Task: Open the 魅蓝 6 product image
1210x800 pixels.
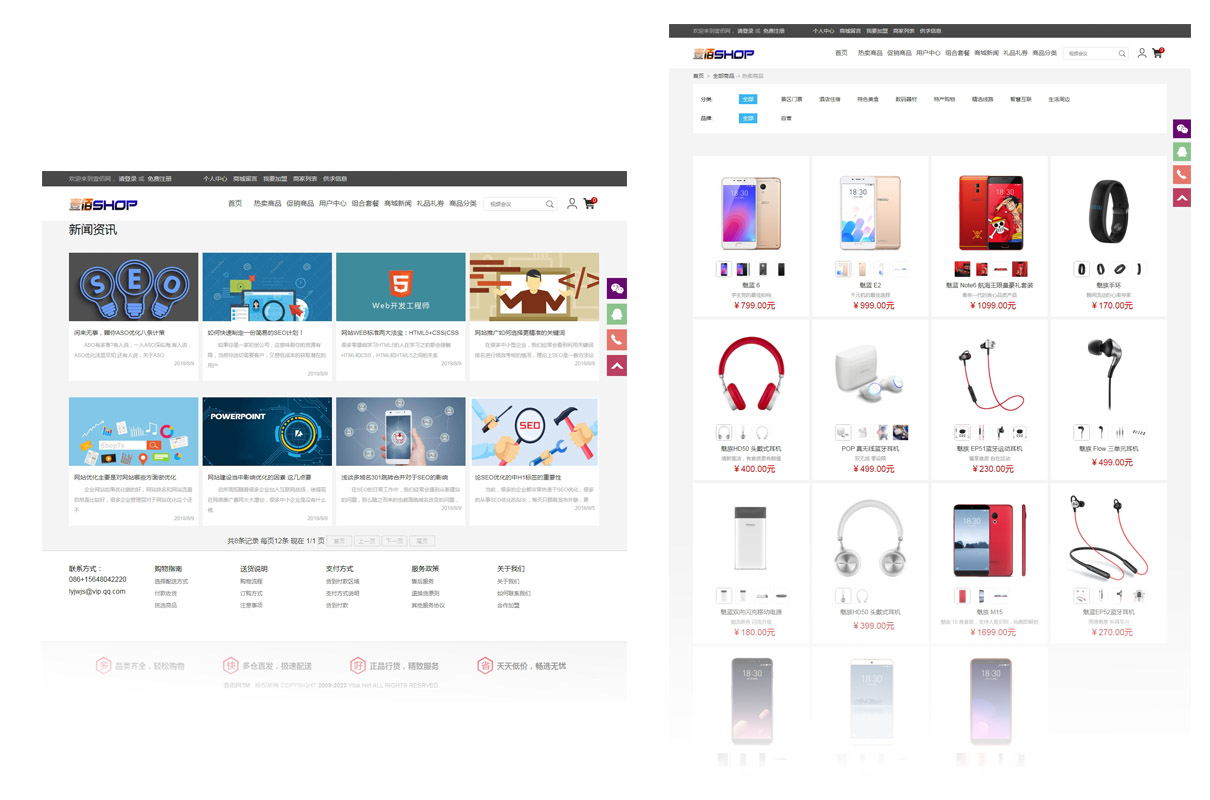Action: 751,213
